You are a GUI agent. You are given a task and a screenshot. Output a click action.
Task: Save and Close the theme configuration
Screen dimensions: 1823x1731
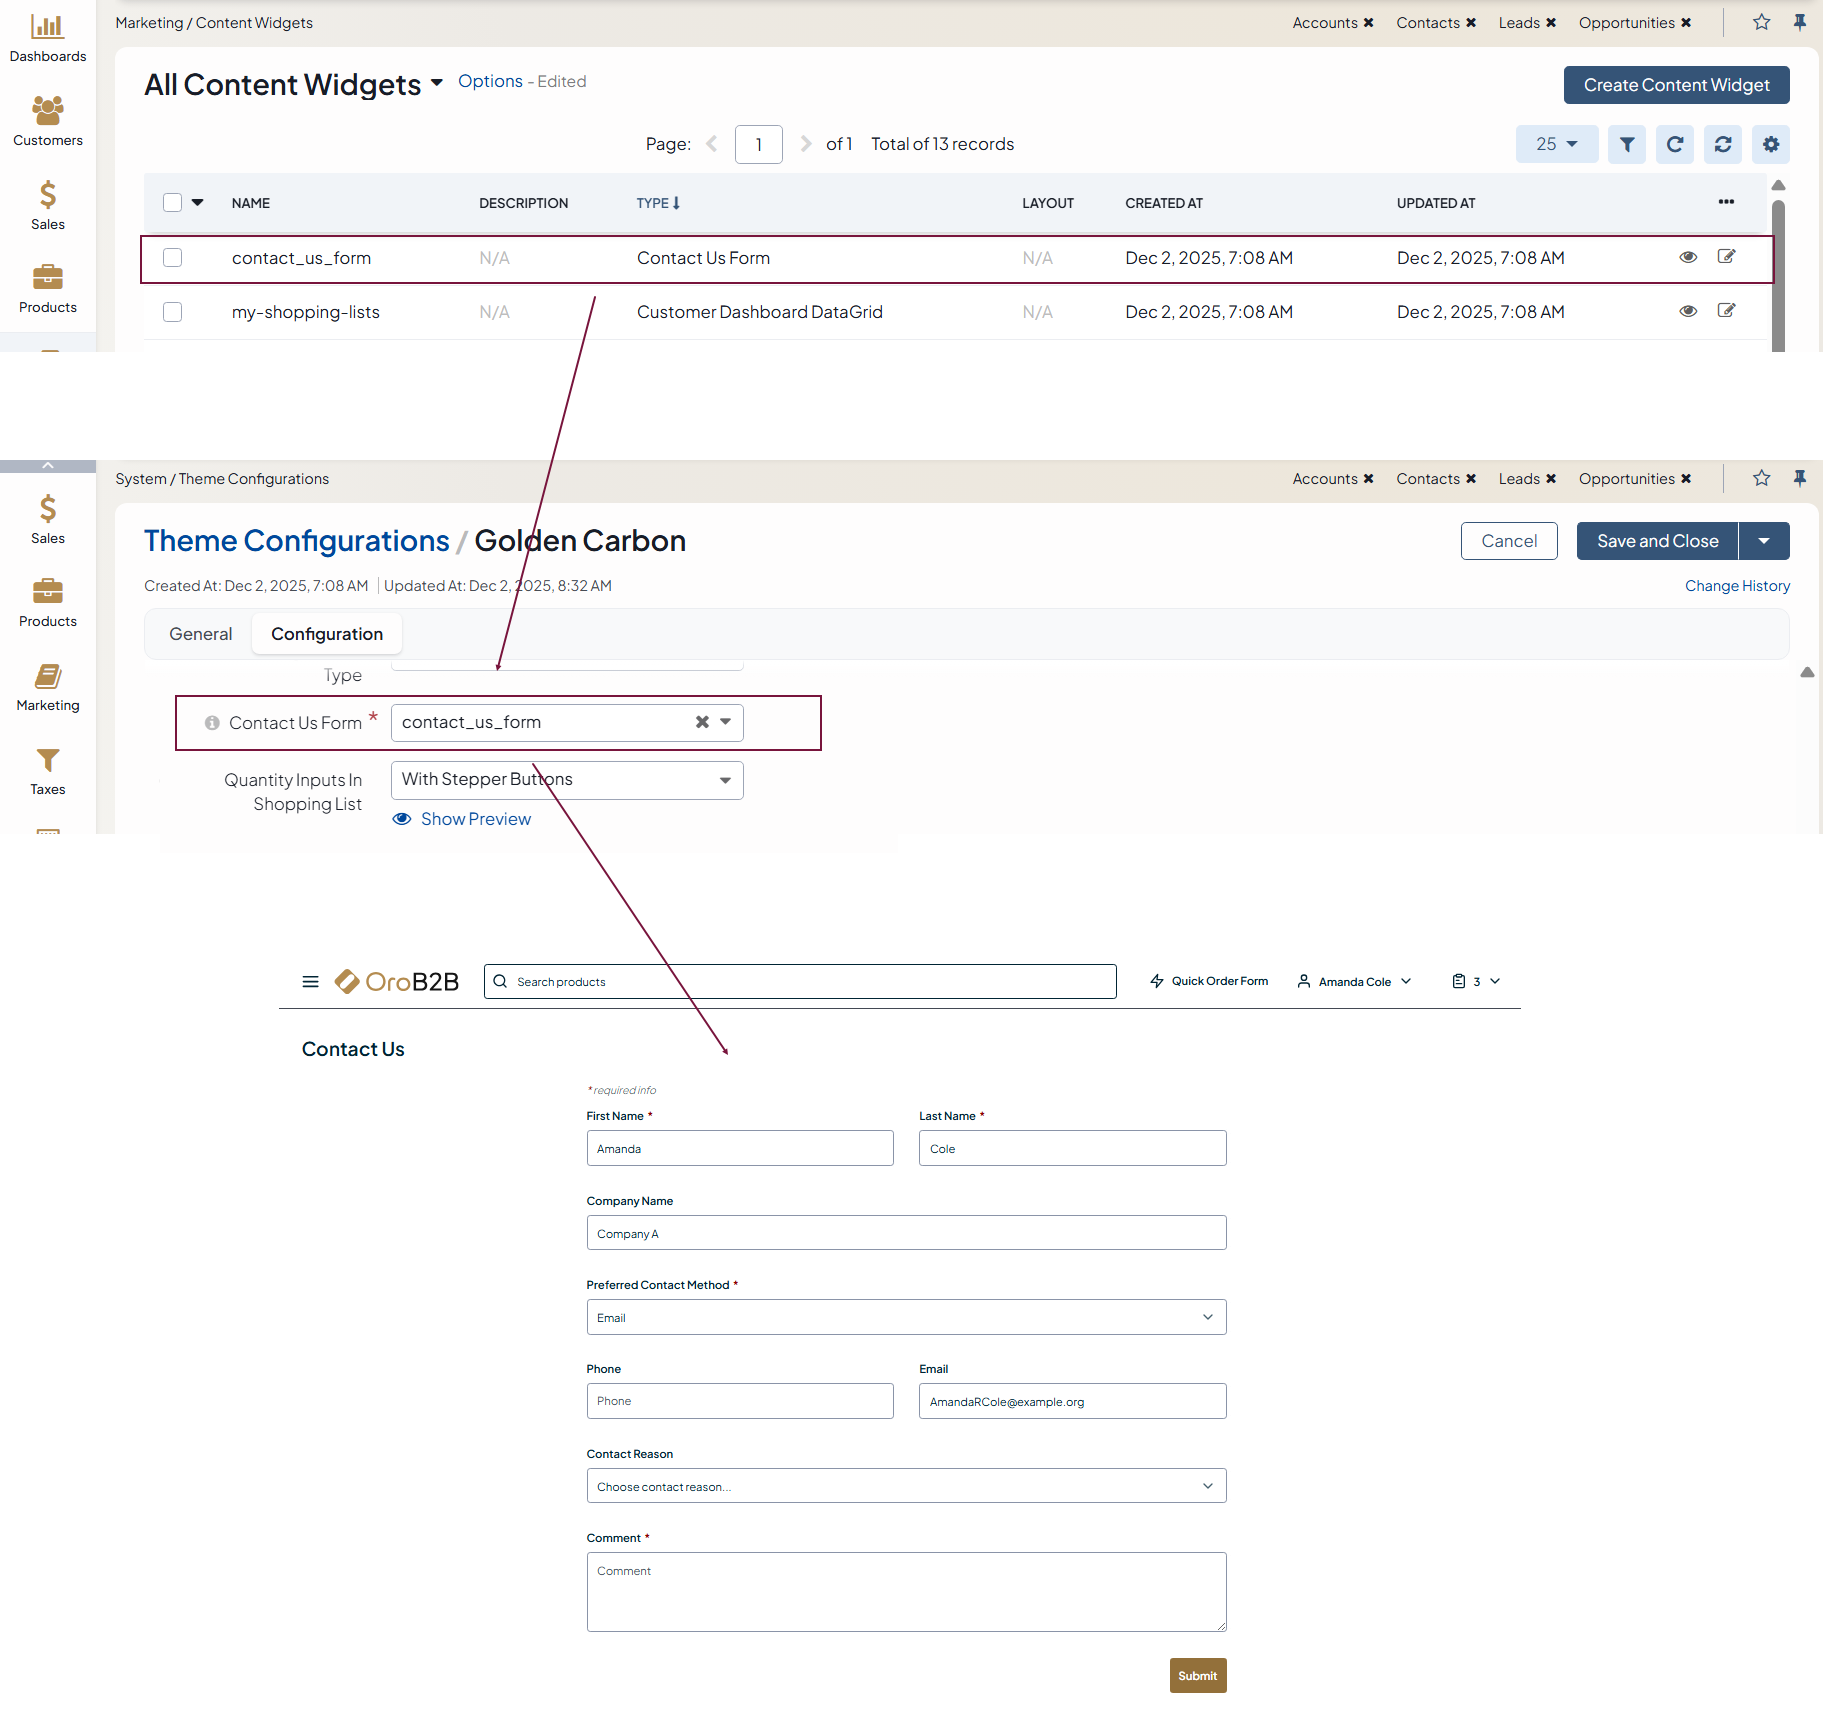point(1658,541)
